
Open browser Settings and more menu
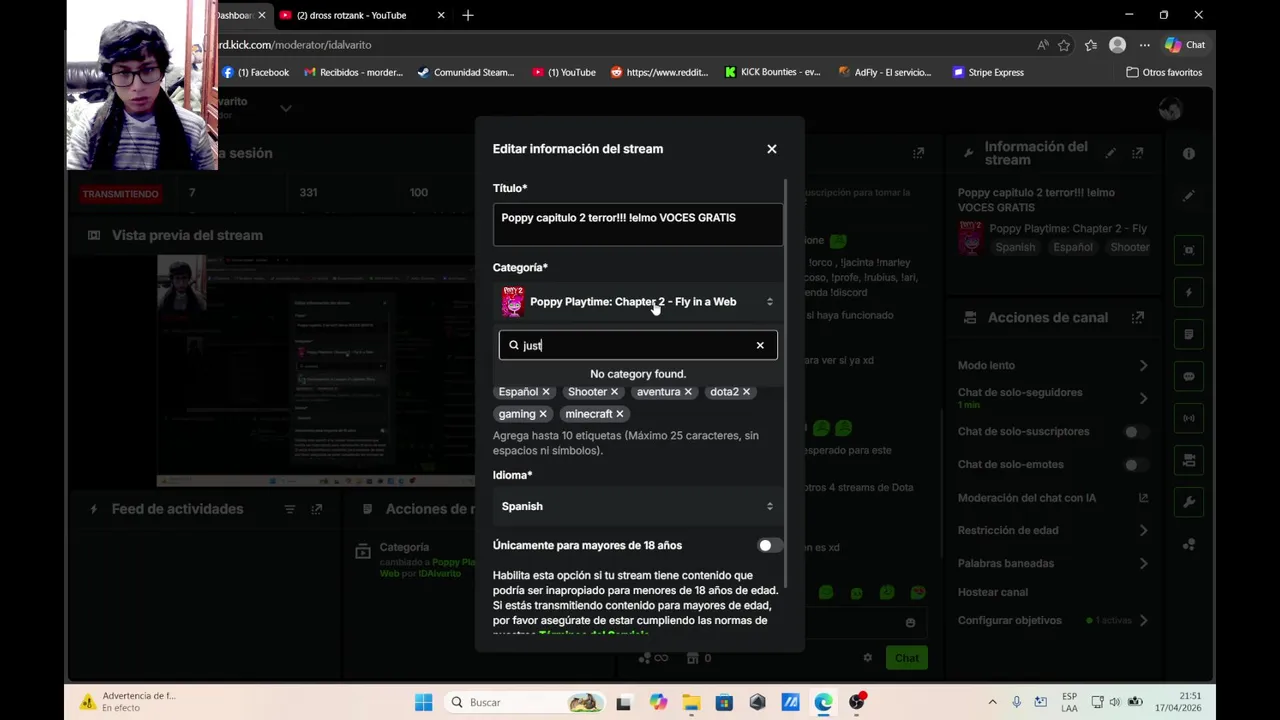pyautogui.click(x=1144, y=45)
